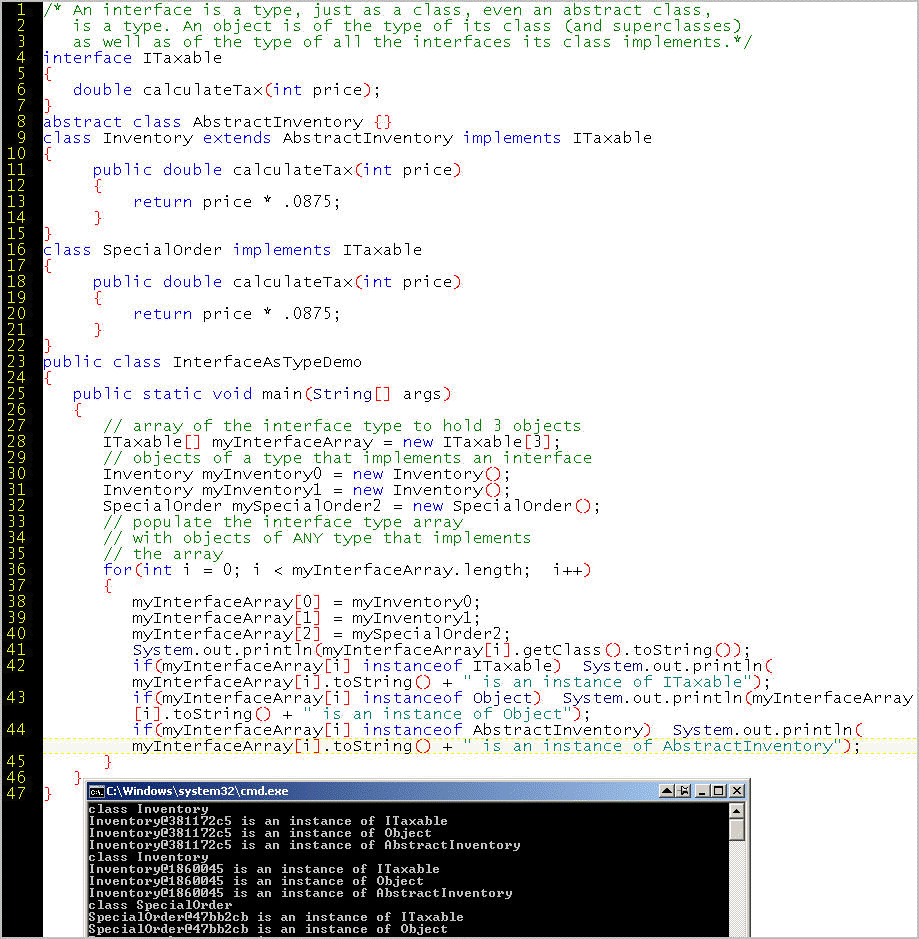Click 'instanceof ITaxable' on line 42
Viewport: 919px width, 939px height.
point(457,666)
